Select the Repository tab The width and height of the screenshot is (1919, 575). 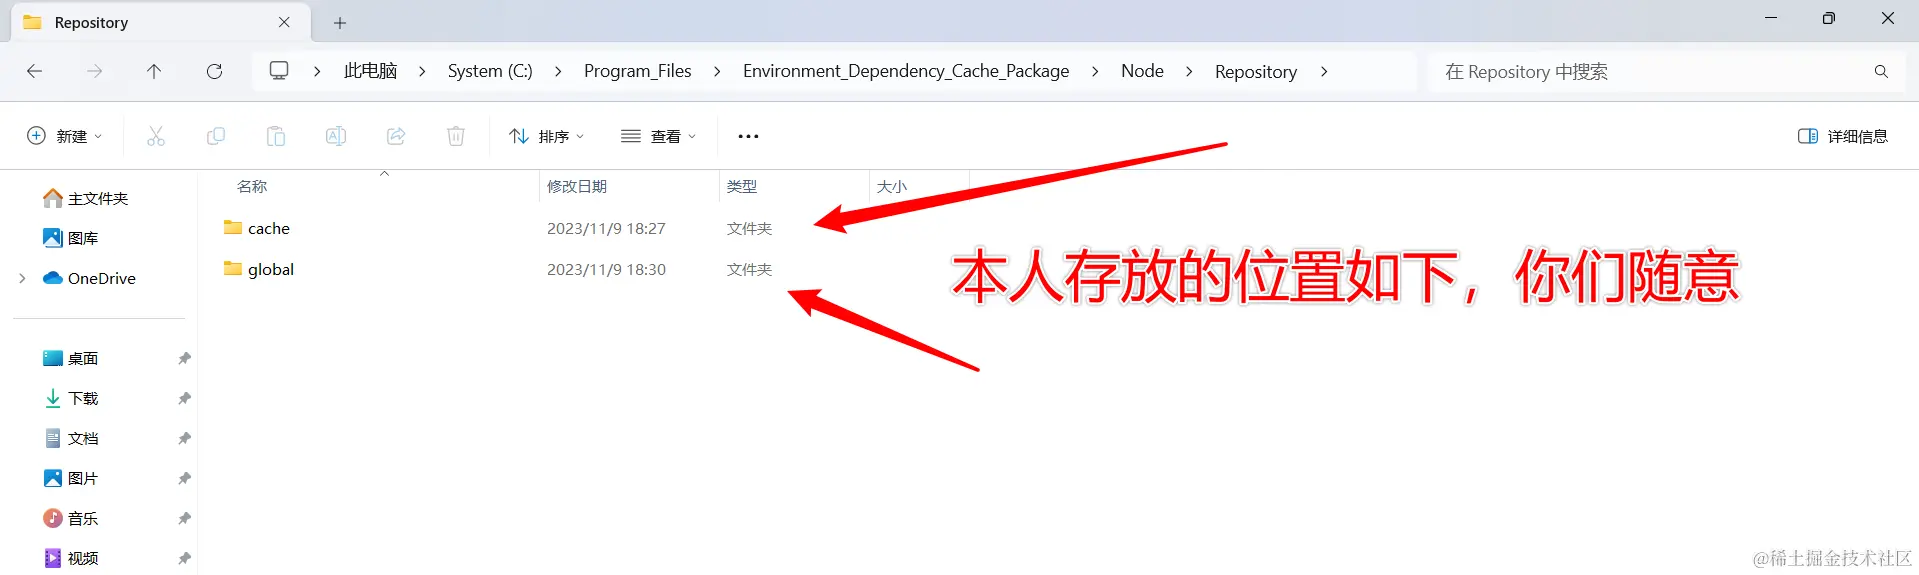pos(160,22)
